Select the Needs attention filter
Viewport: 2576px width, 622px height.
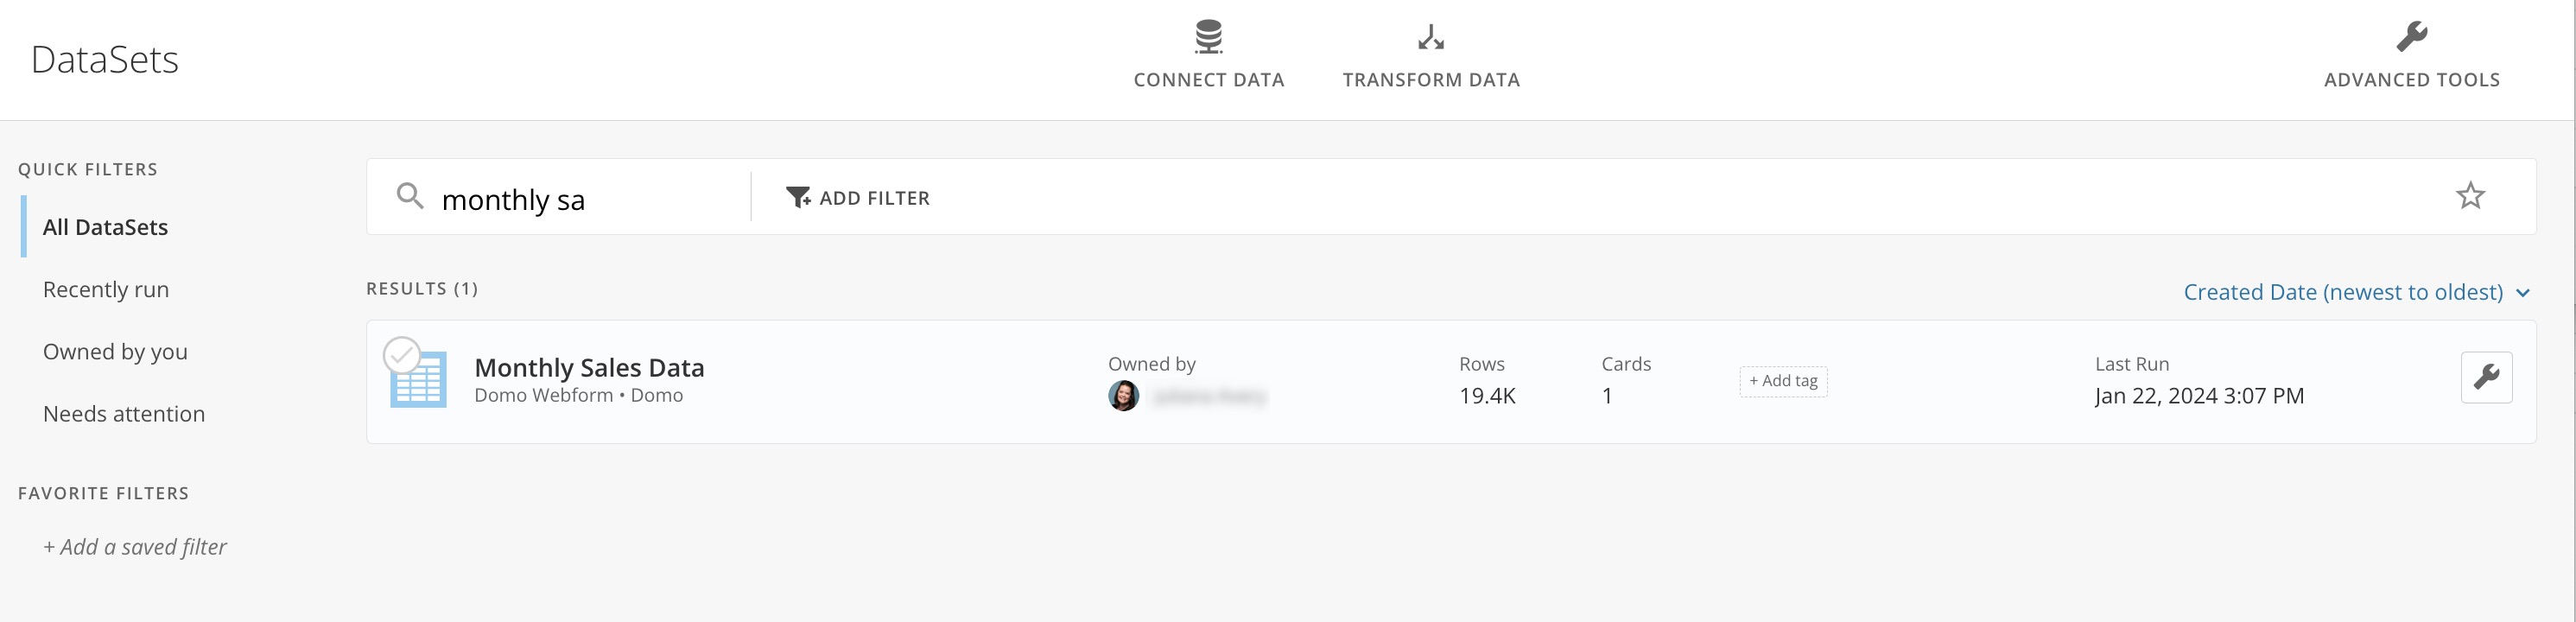(x=124, y=413)
